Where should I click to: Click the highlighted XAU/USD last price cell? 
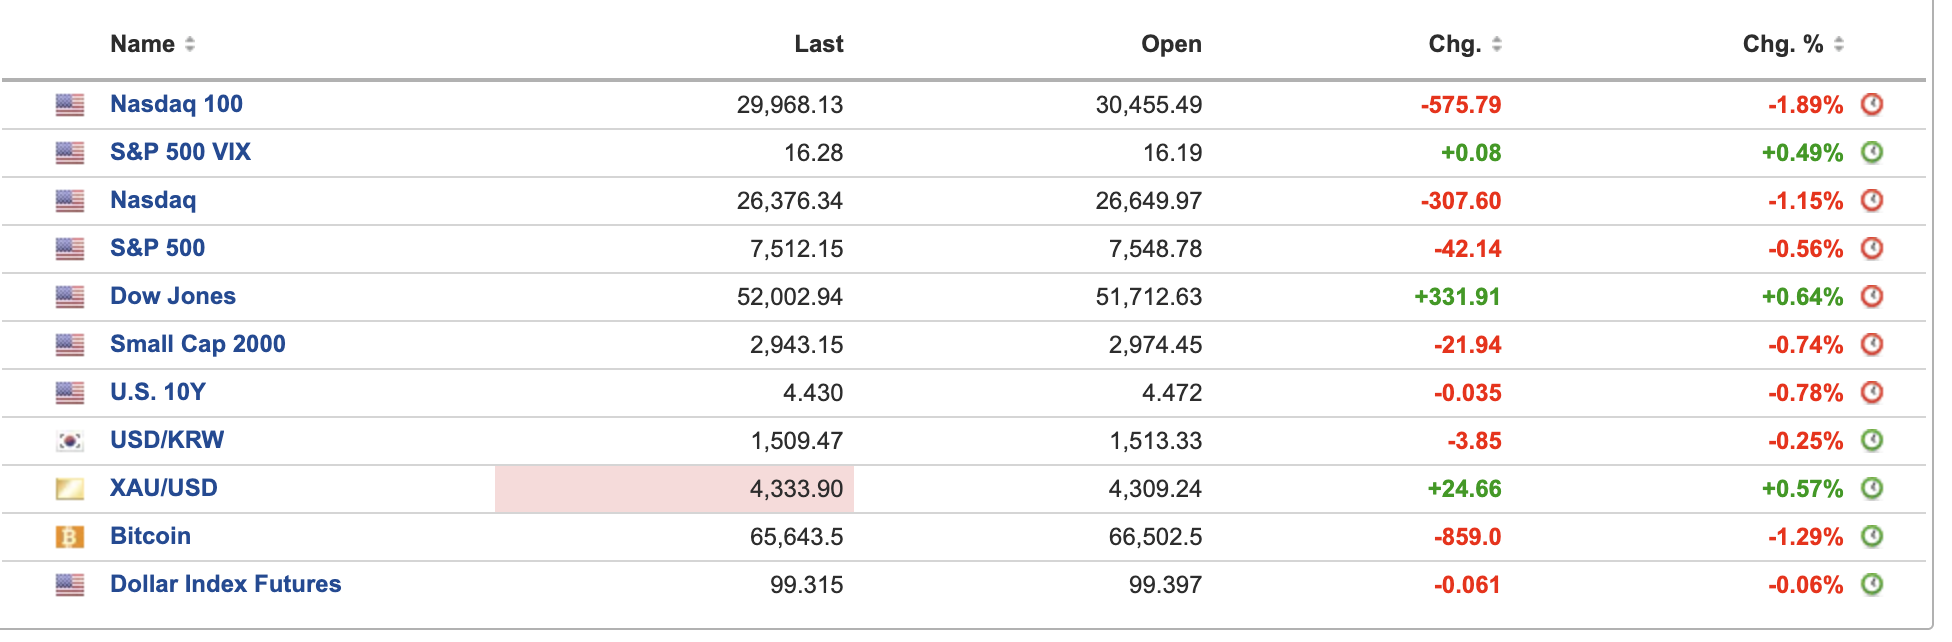pyautogui.click(x=674, y=489)
